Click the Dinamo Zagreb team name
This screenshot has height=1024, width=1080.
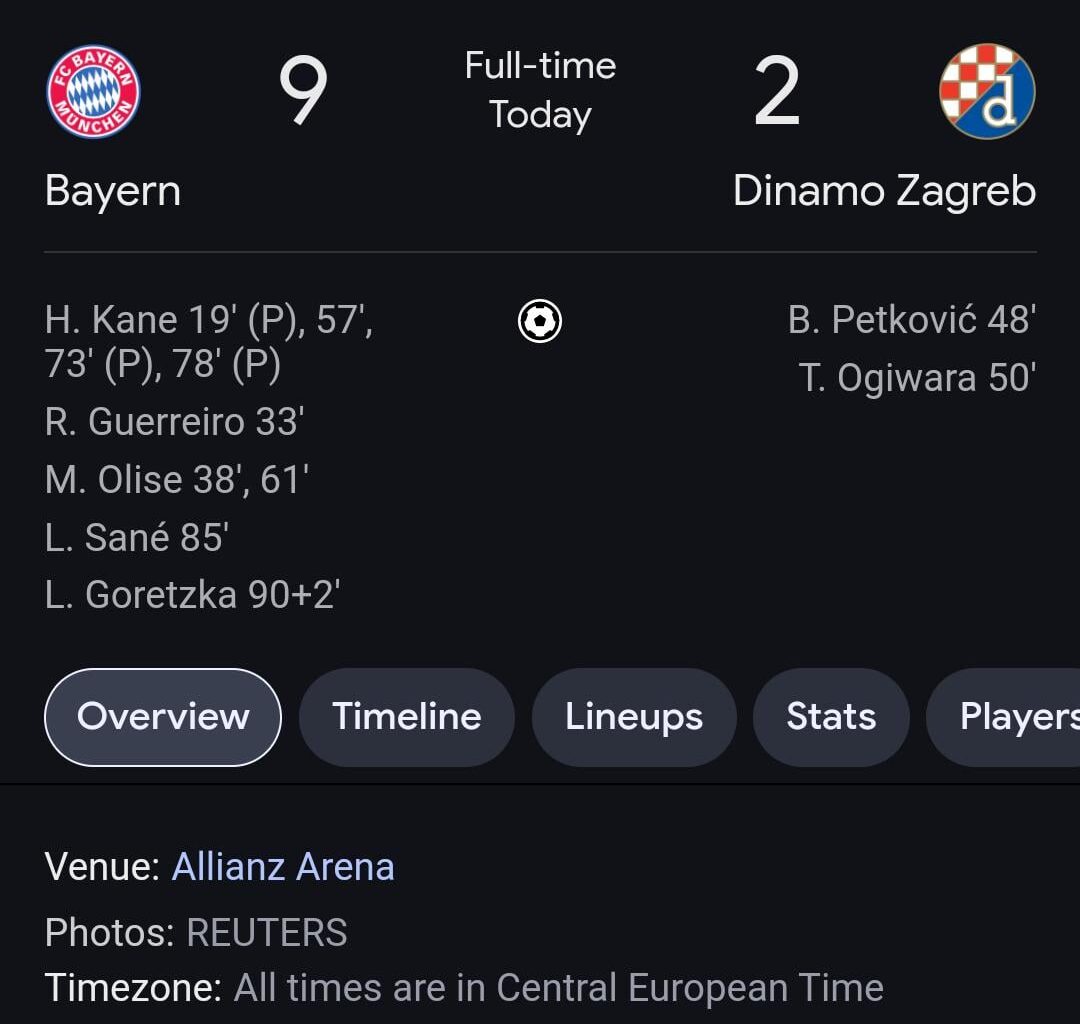(x=884, y=191)
